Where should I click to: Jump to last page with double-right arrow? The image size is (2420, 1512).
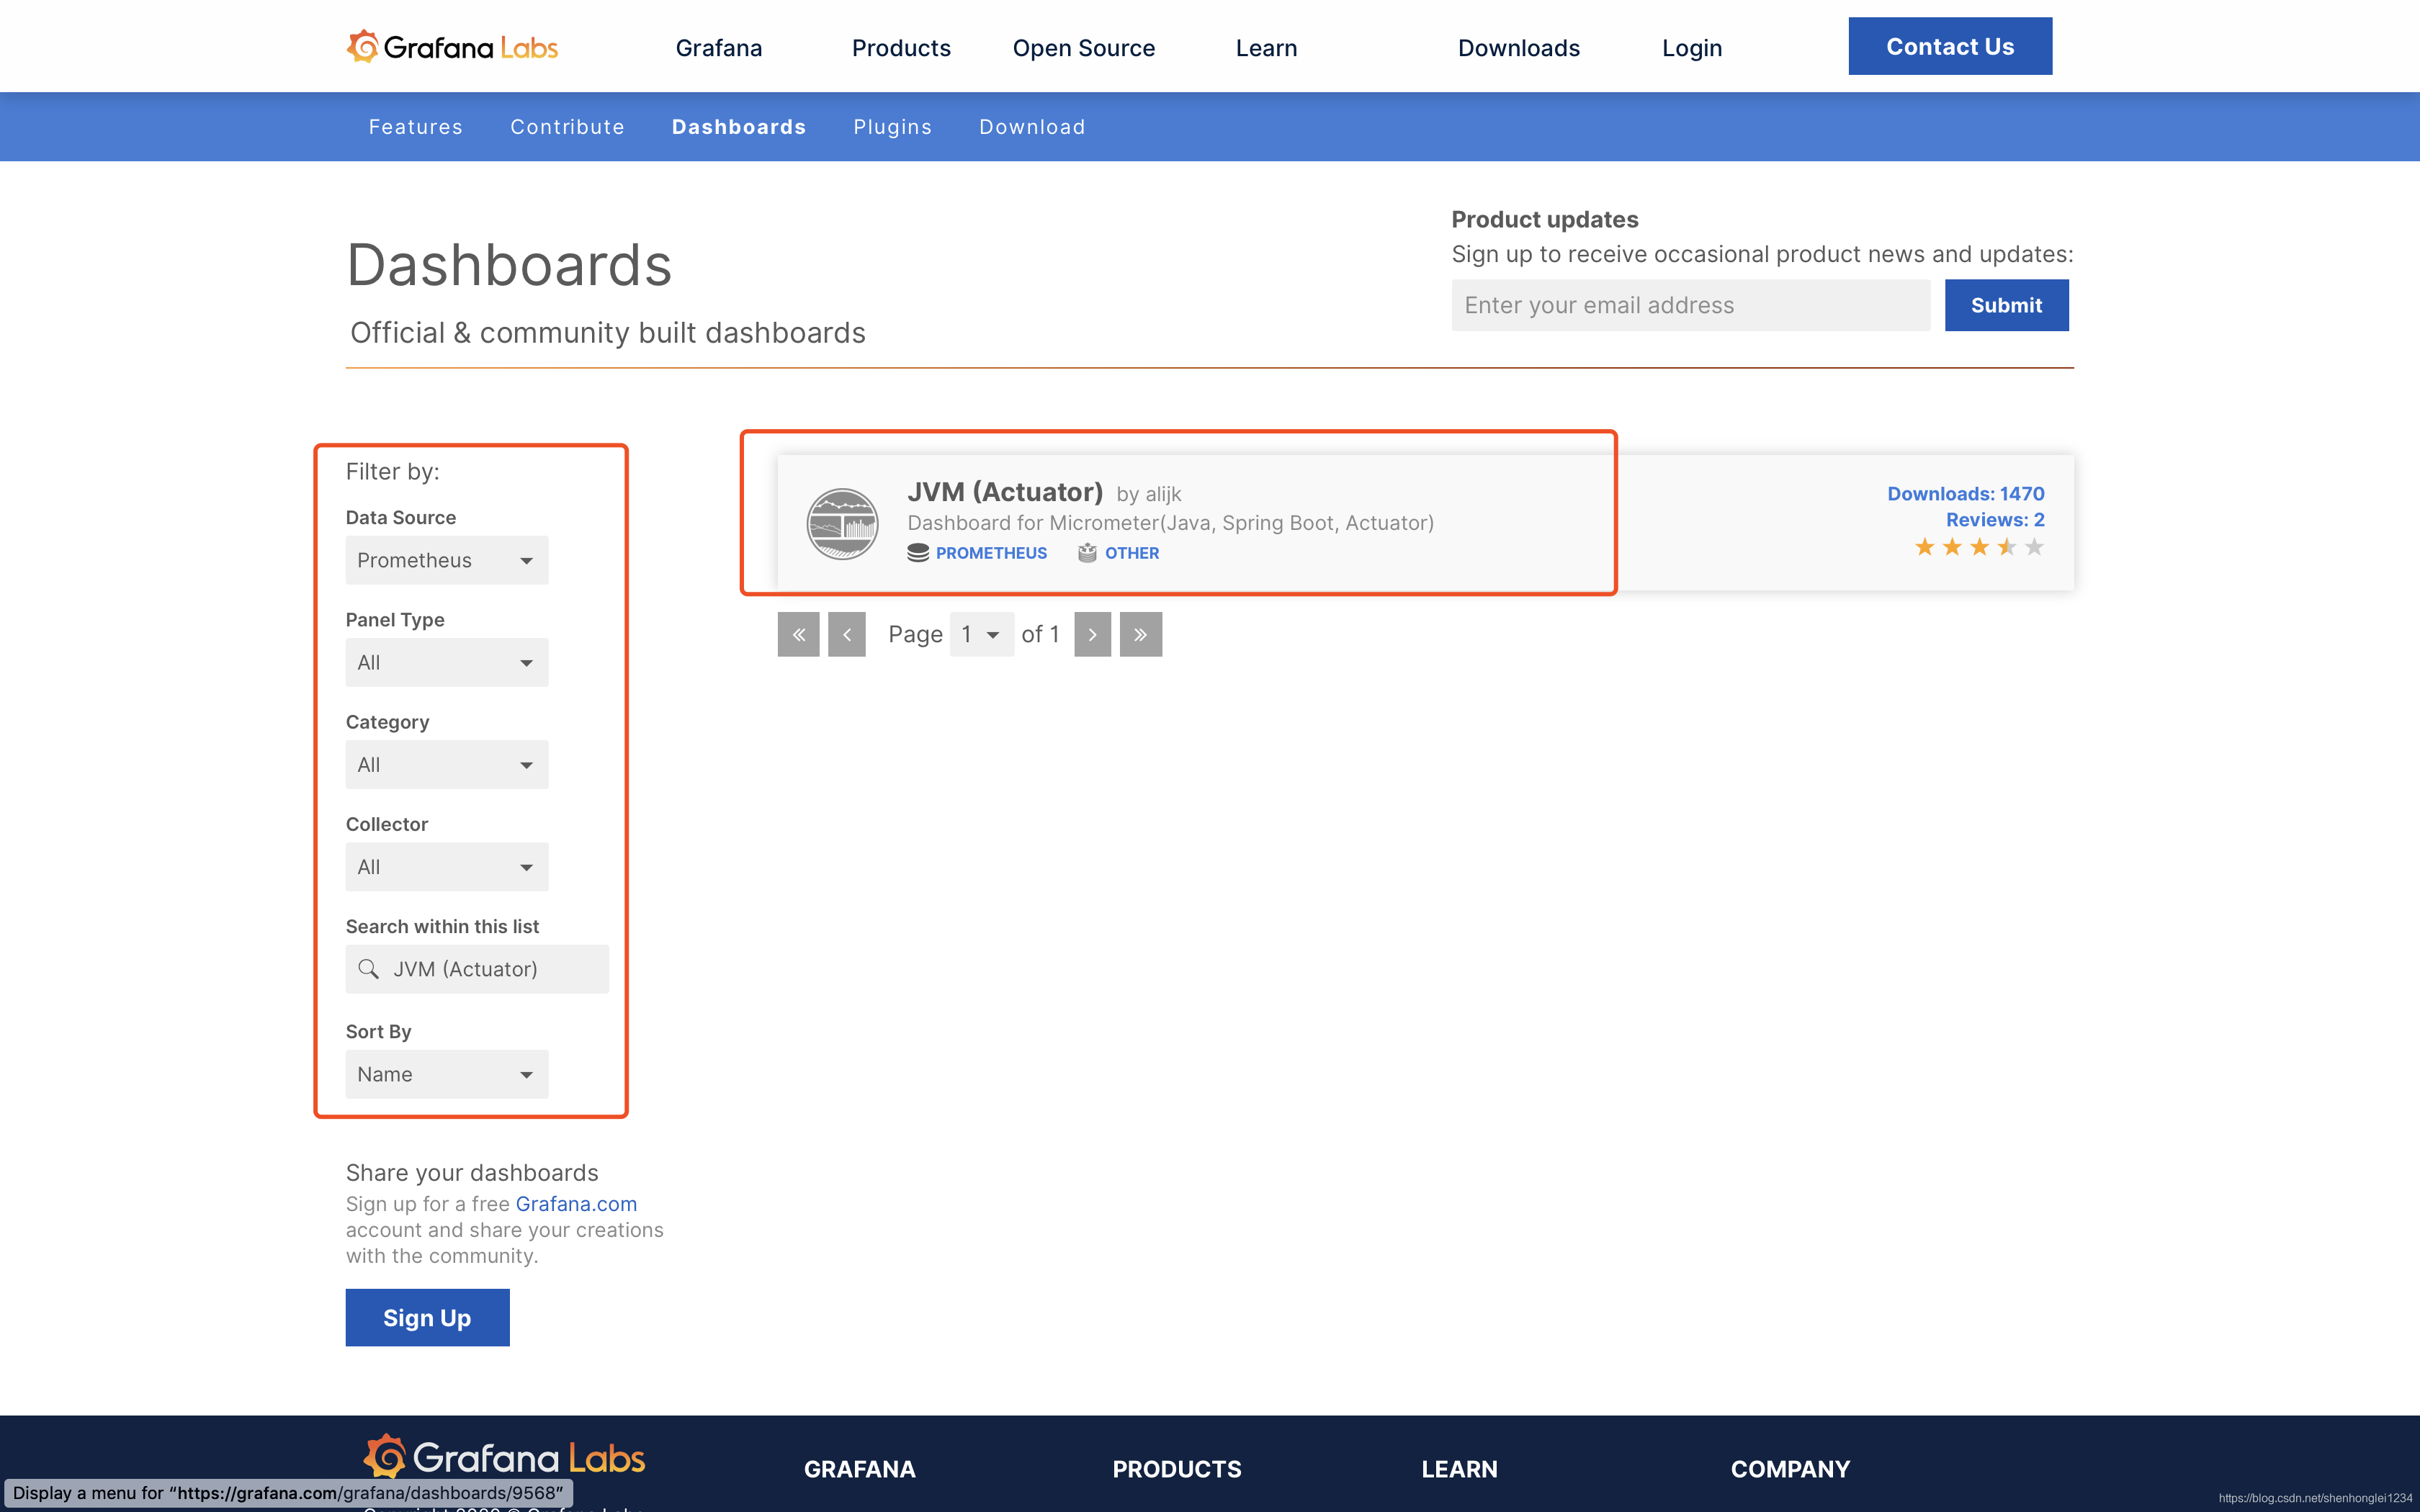1140,634
